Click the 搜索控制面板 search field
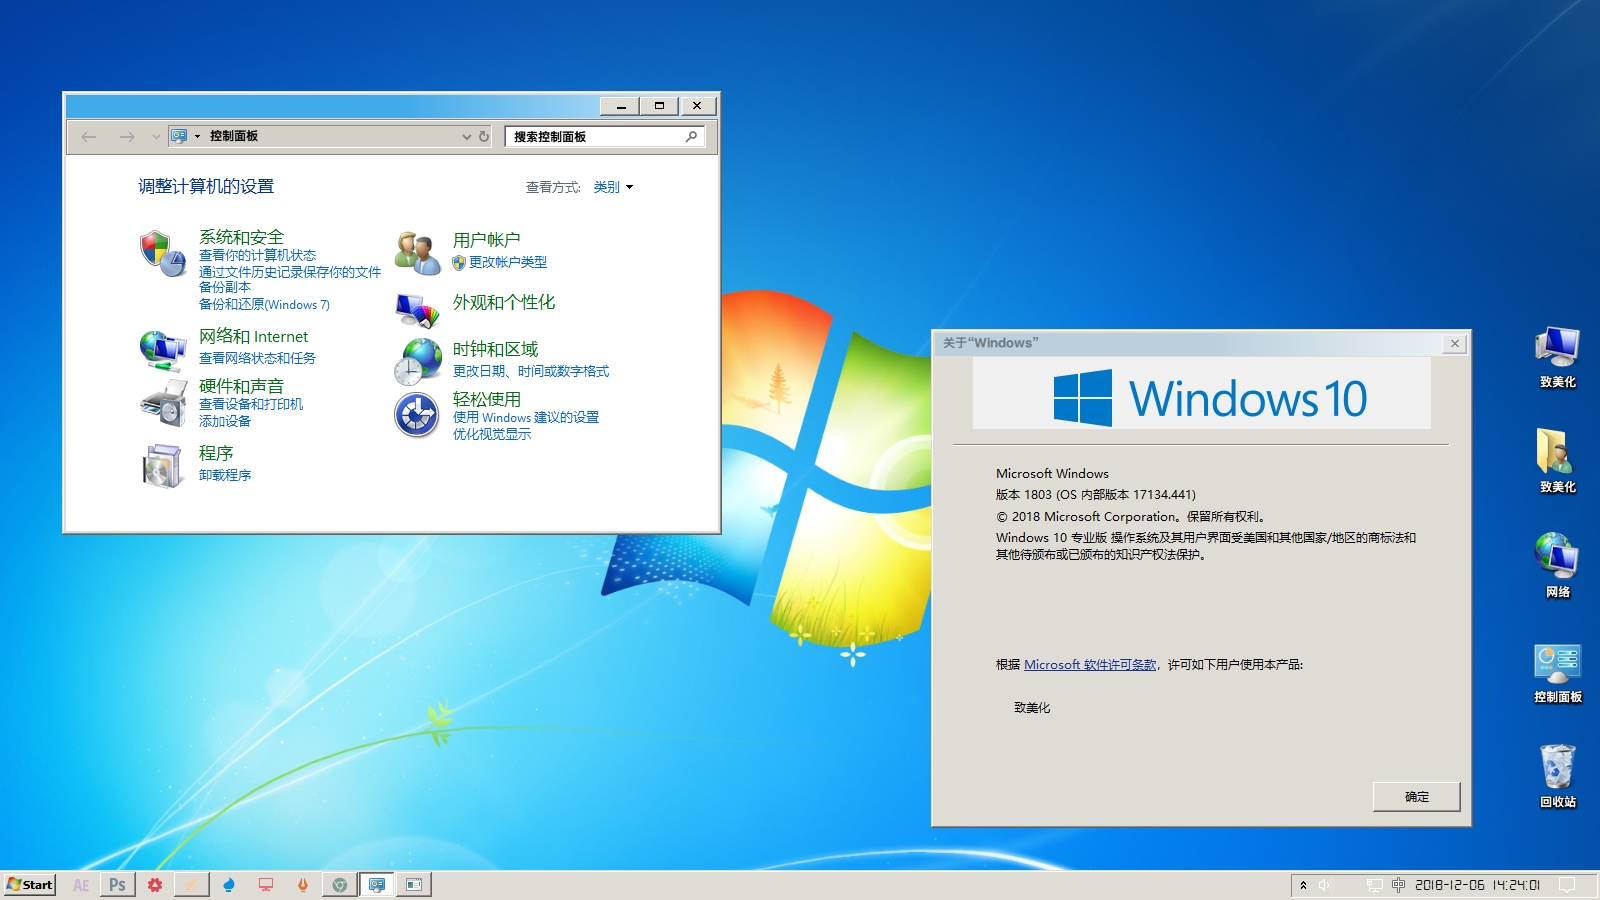The image size is (1600, 900). pyautogui.click(x=604, y=136)
